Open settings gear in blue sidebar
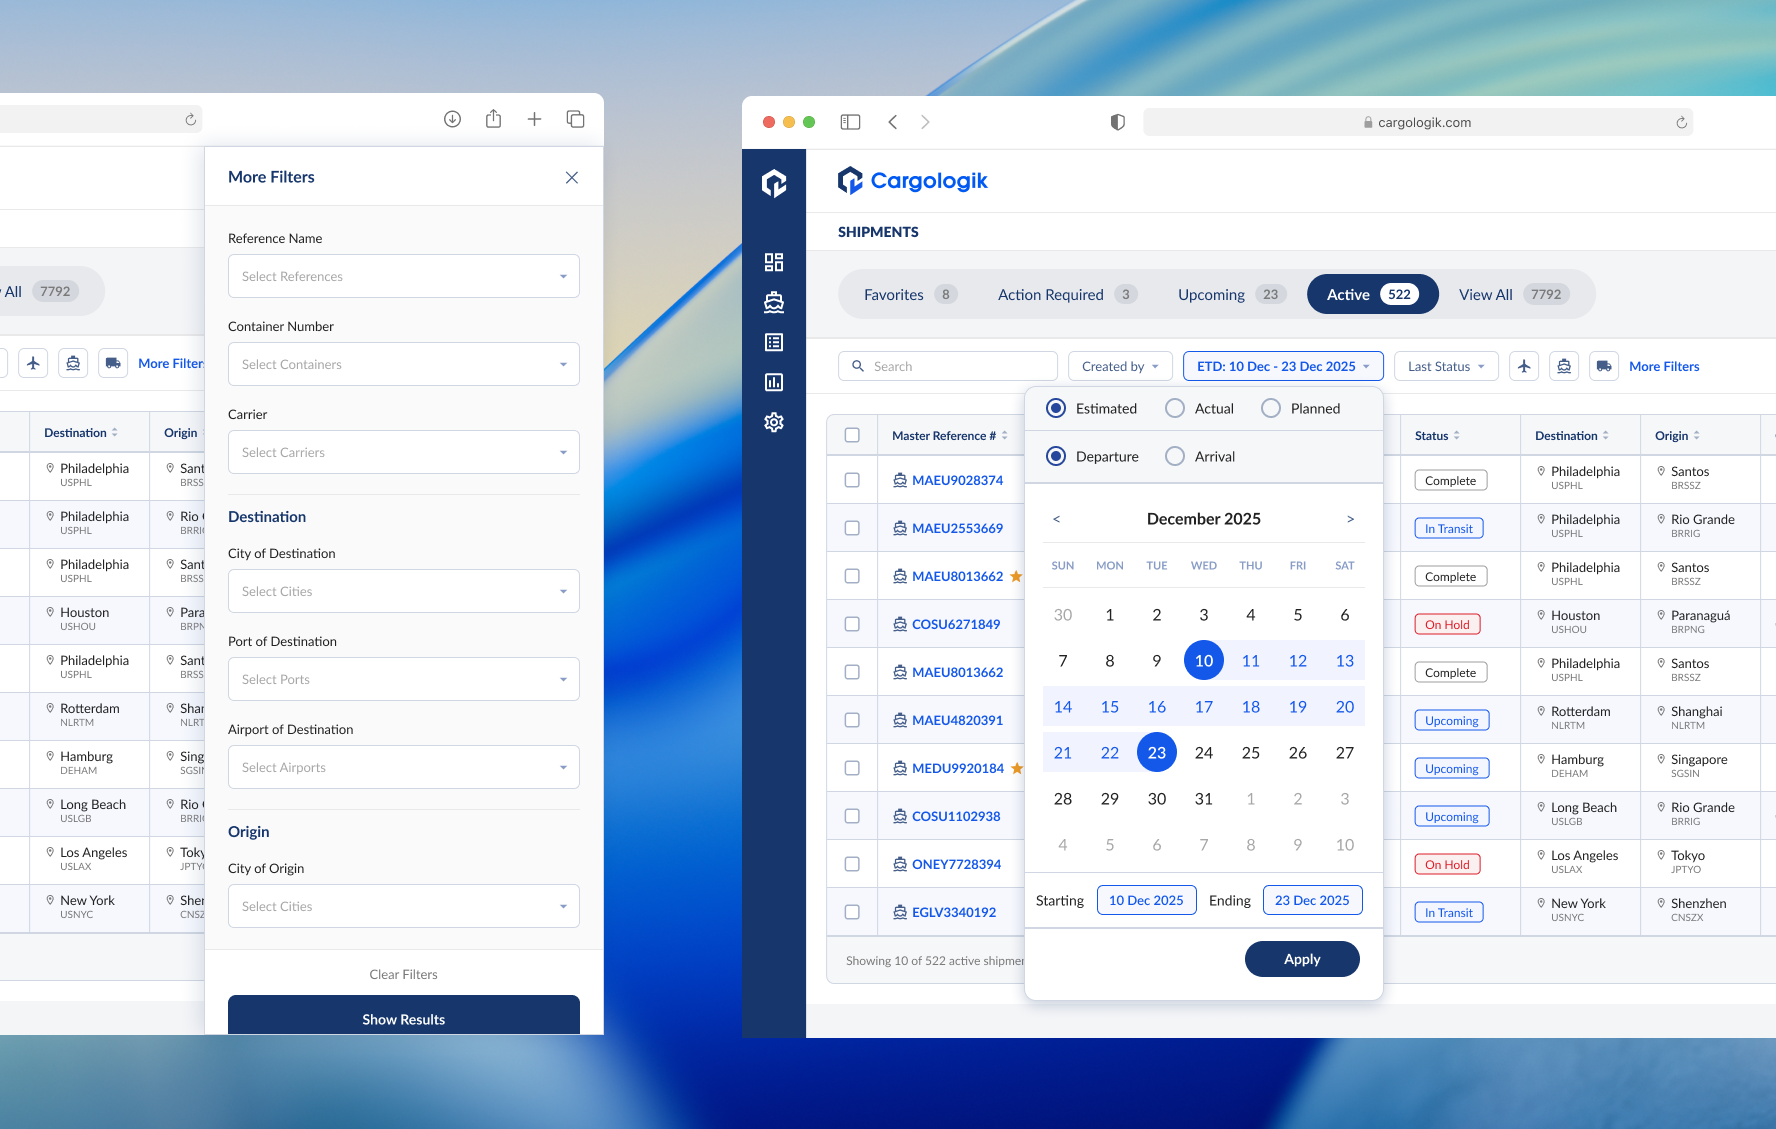This screenshot has width=1776, height=1129. coord(774,422)
